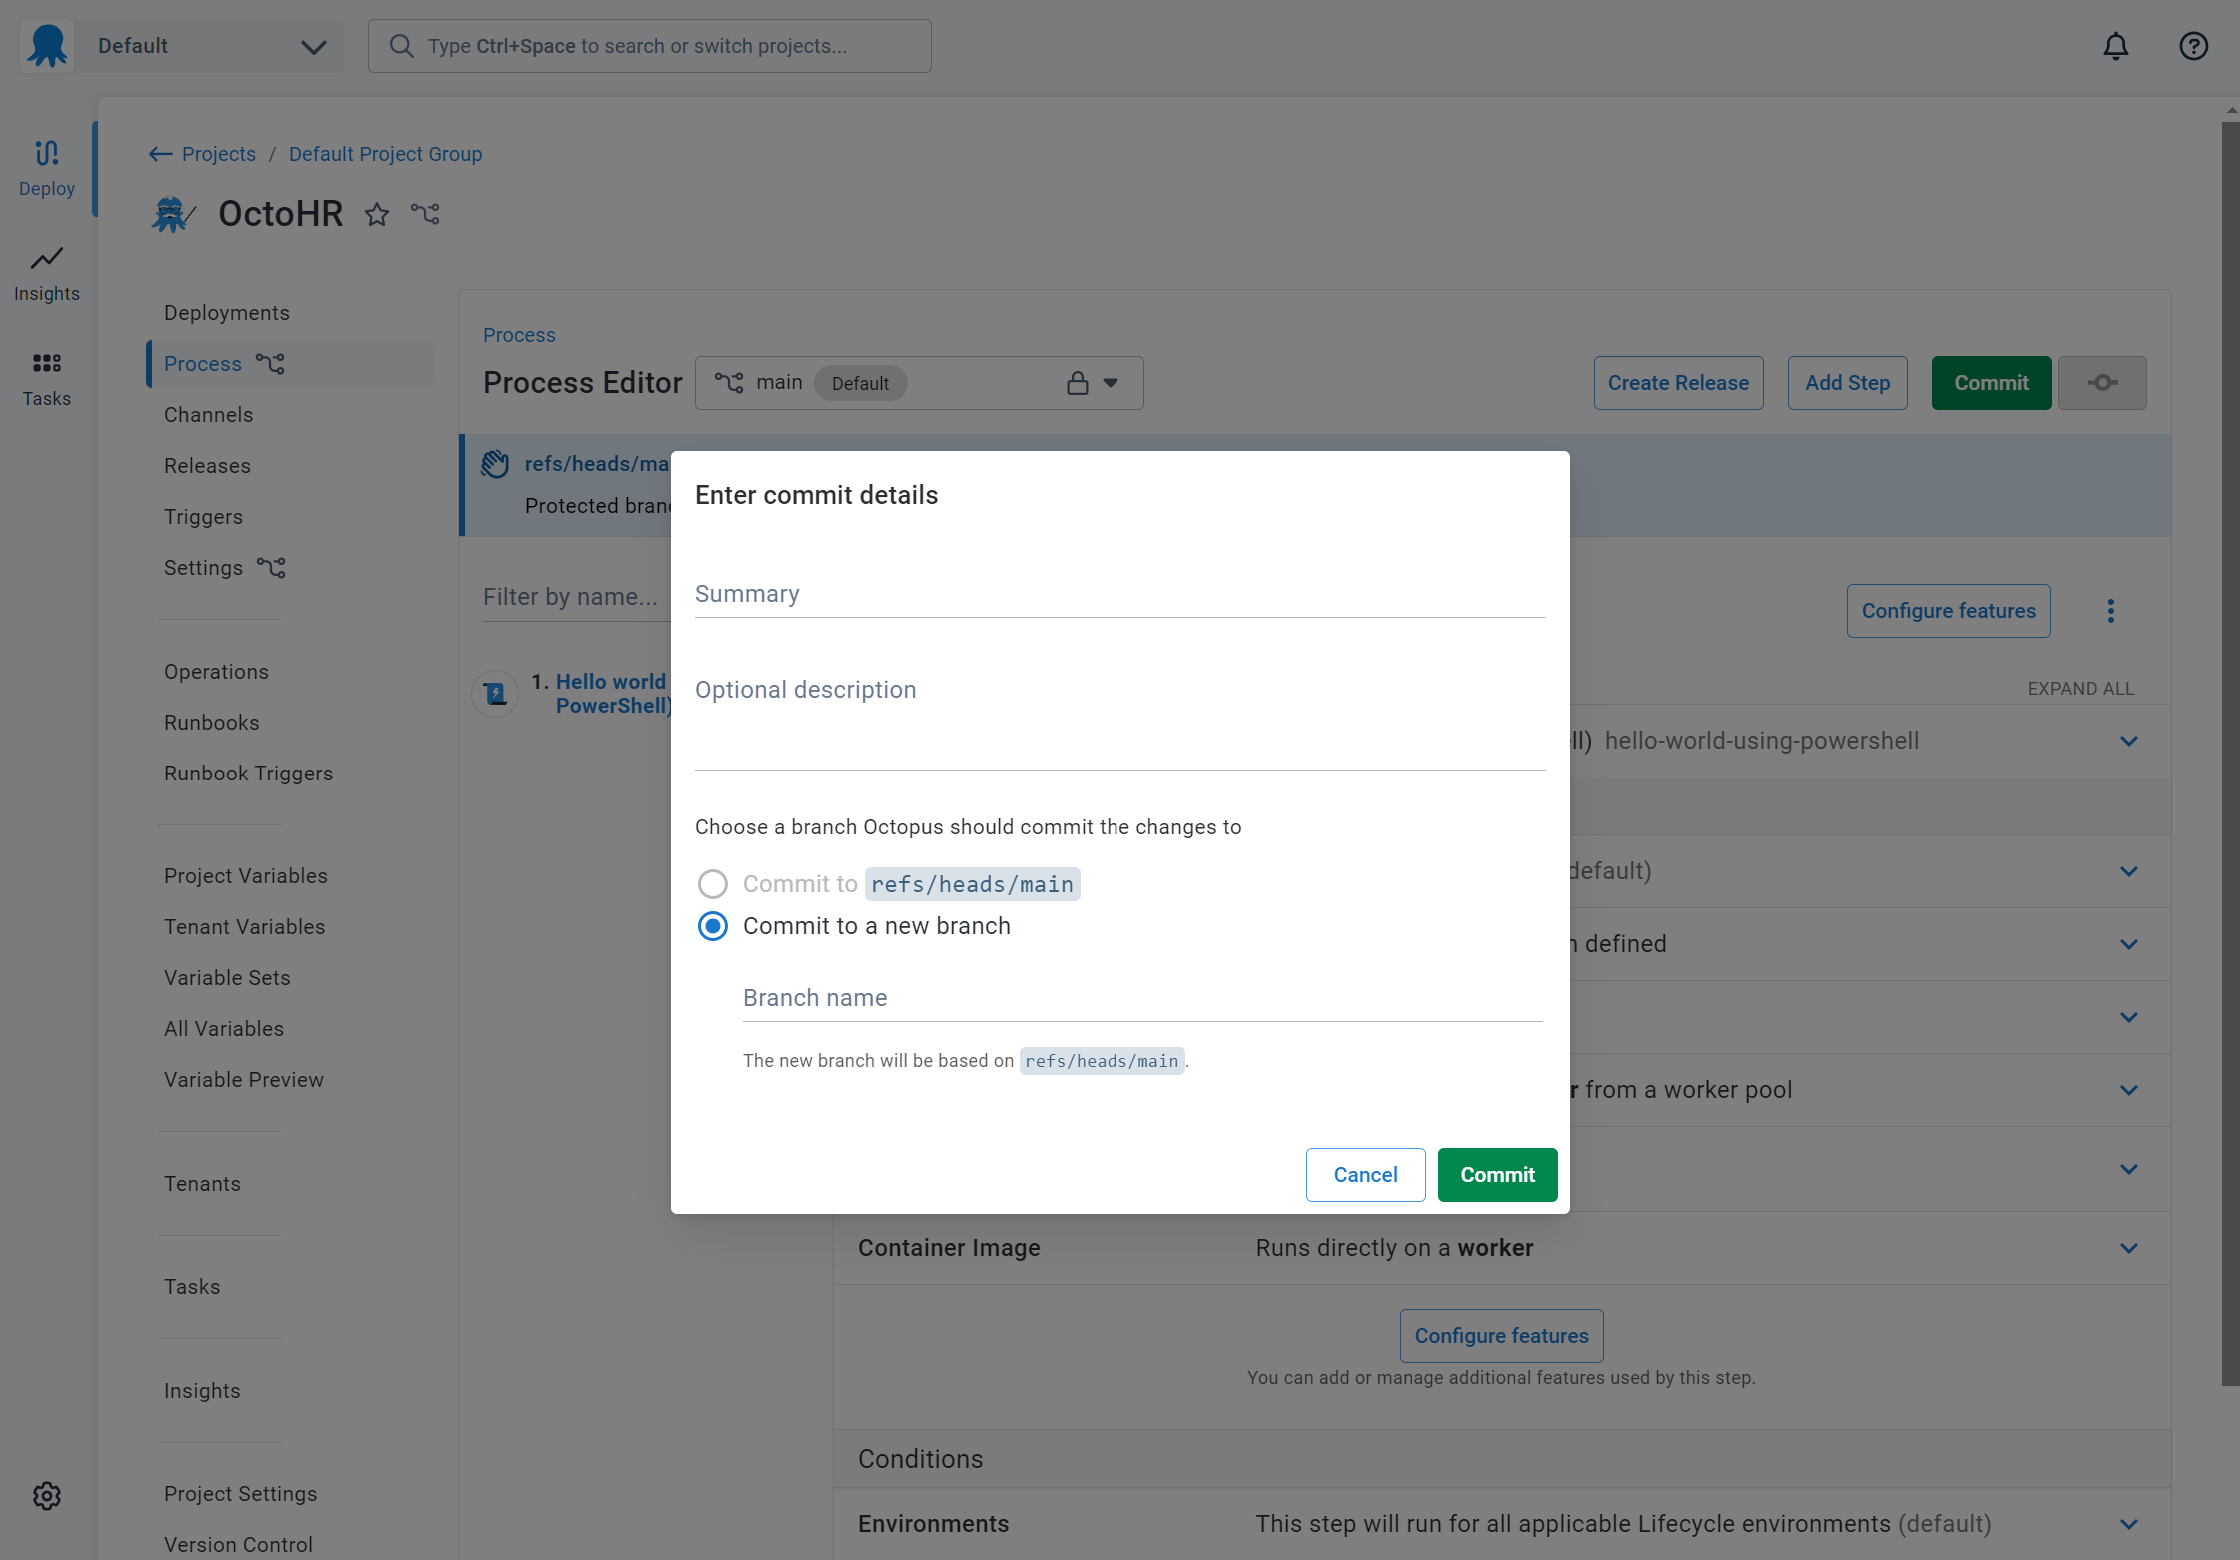Open Channels in project menu
2240x1560 pixels.
(x=209, y=415)
